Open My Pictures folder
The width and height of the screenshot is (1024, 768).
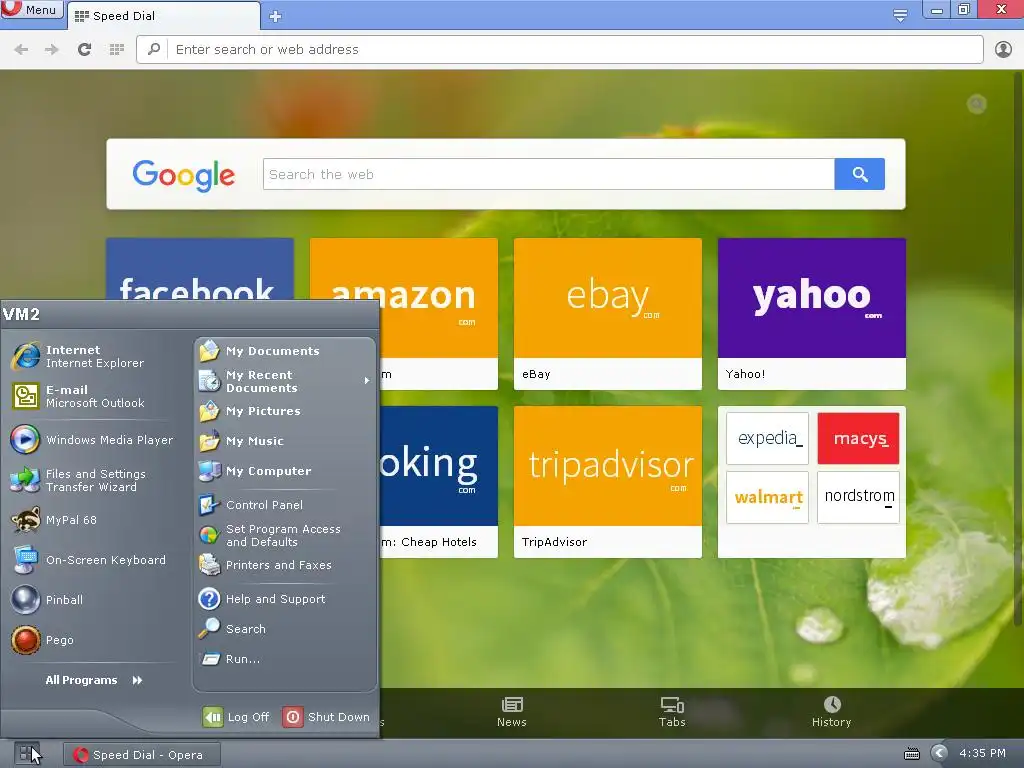tap(285, 411)
